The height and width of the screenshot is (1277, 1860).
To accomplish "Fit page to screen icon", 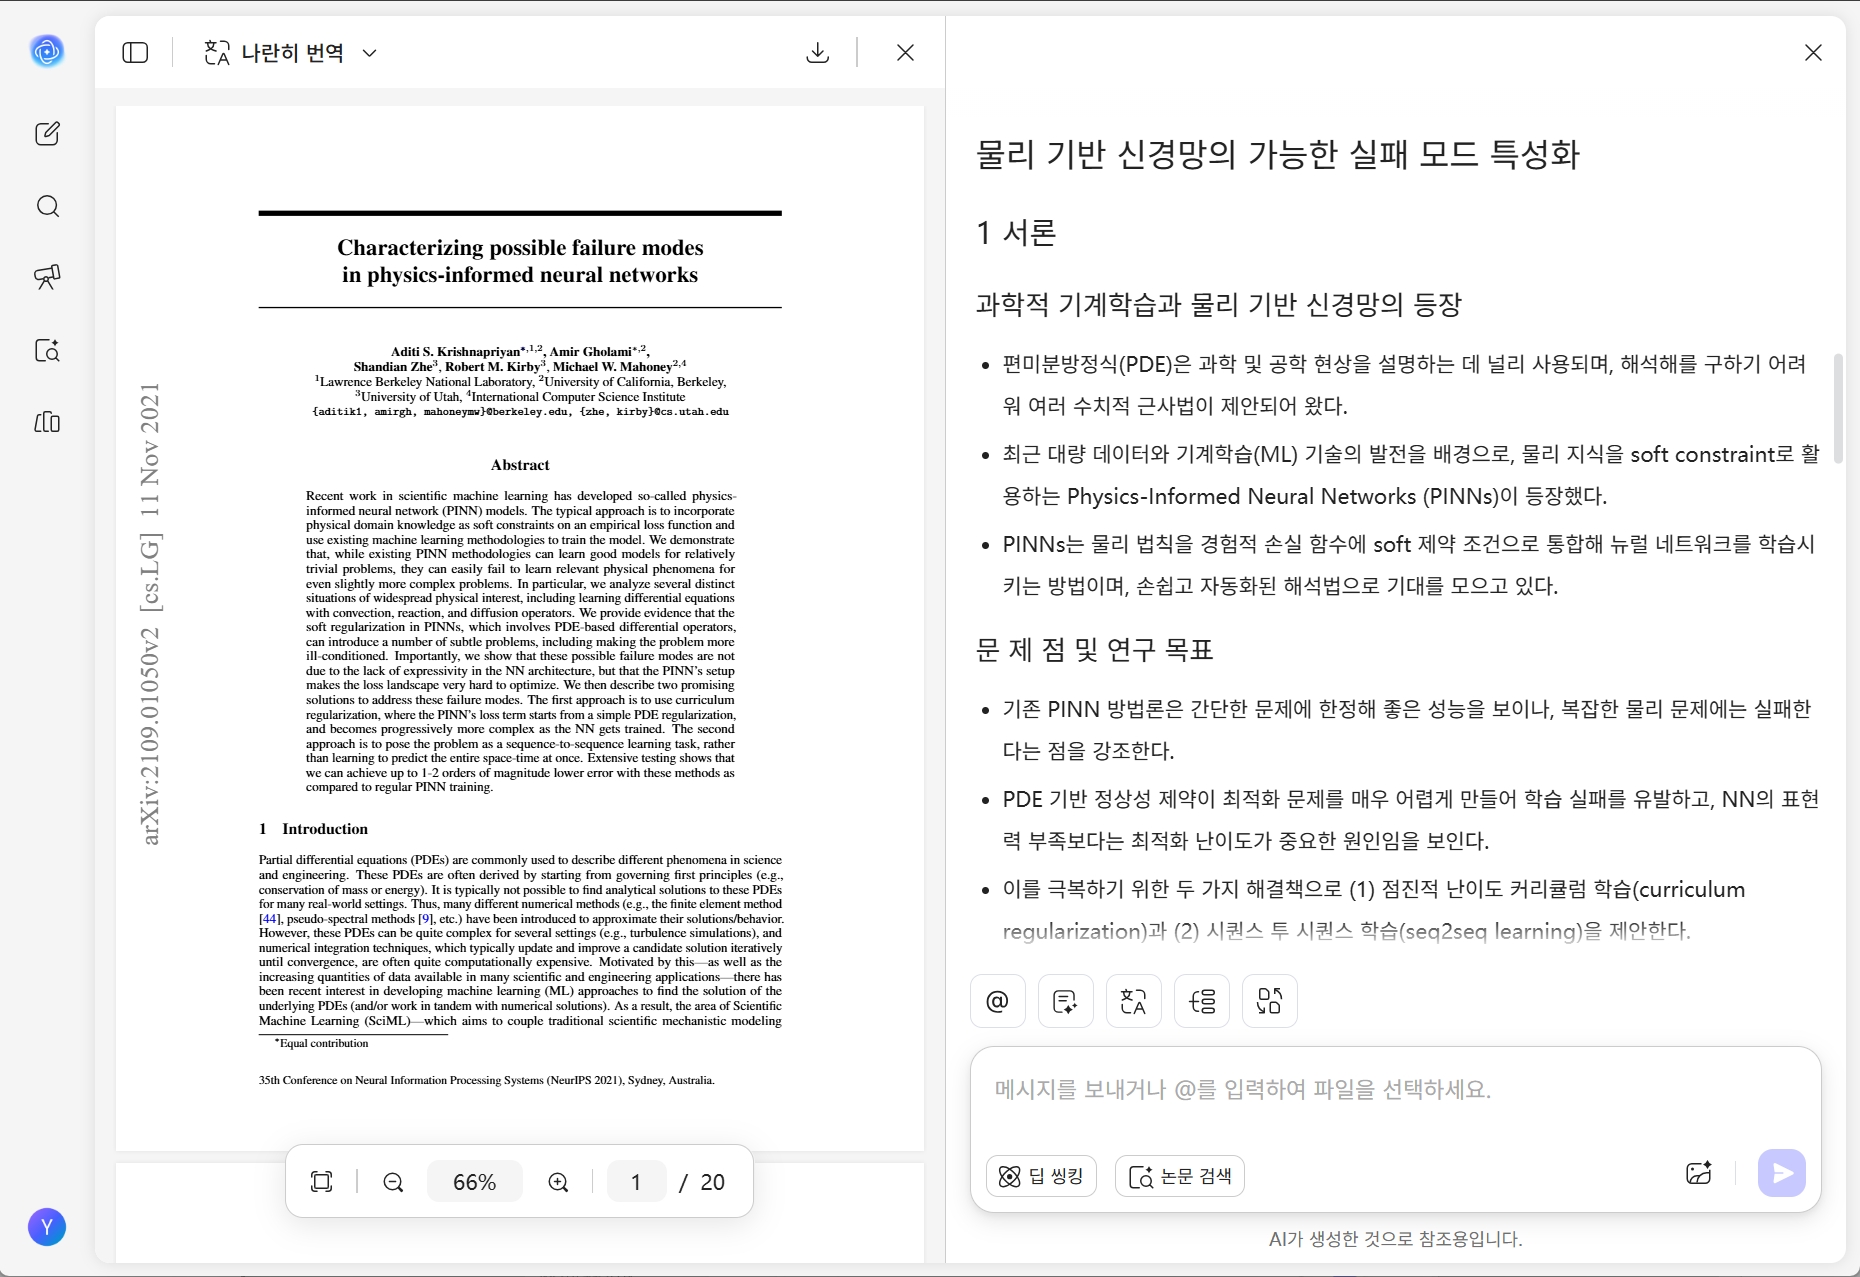I will 322,1182.
